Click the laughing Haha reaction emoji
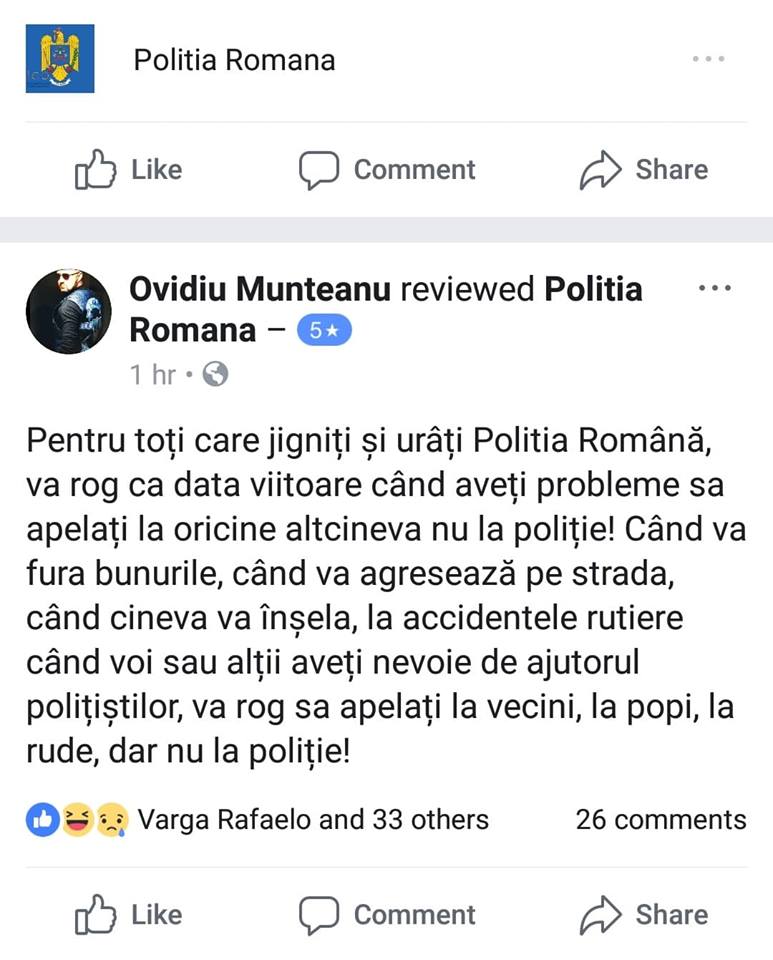This screenshot has height=960, width=773. pyautogui.click(x=76, y=820)
